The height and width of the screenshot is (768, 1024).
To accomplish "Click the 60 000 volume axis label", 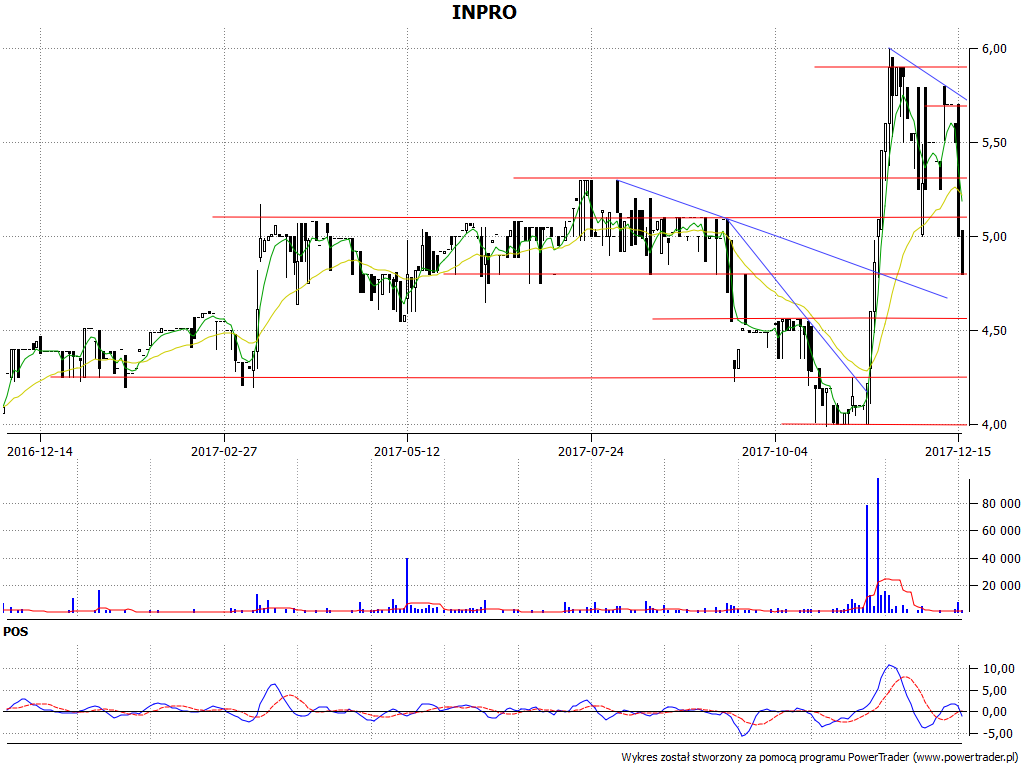I will [x=1001, y=531].
